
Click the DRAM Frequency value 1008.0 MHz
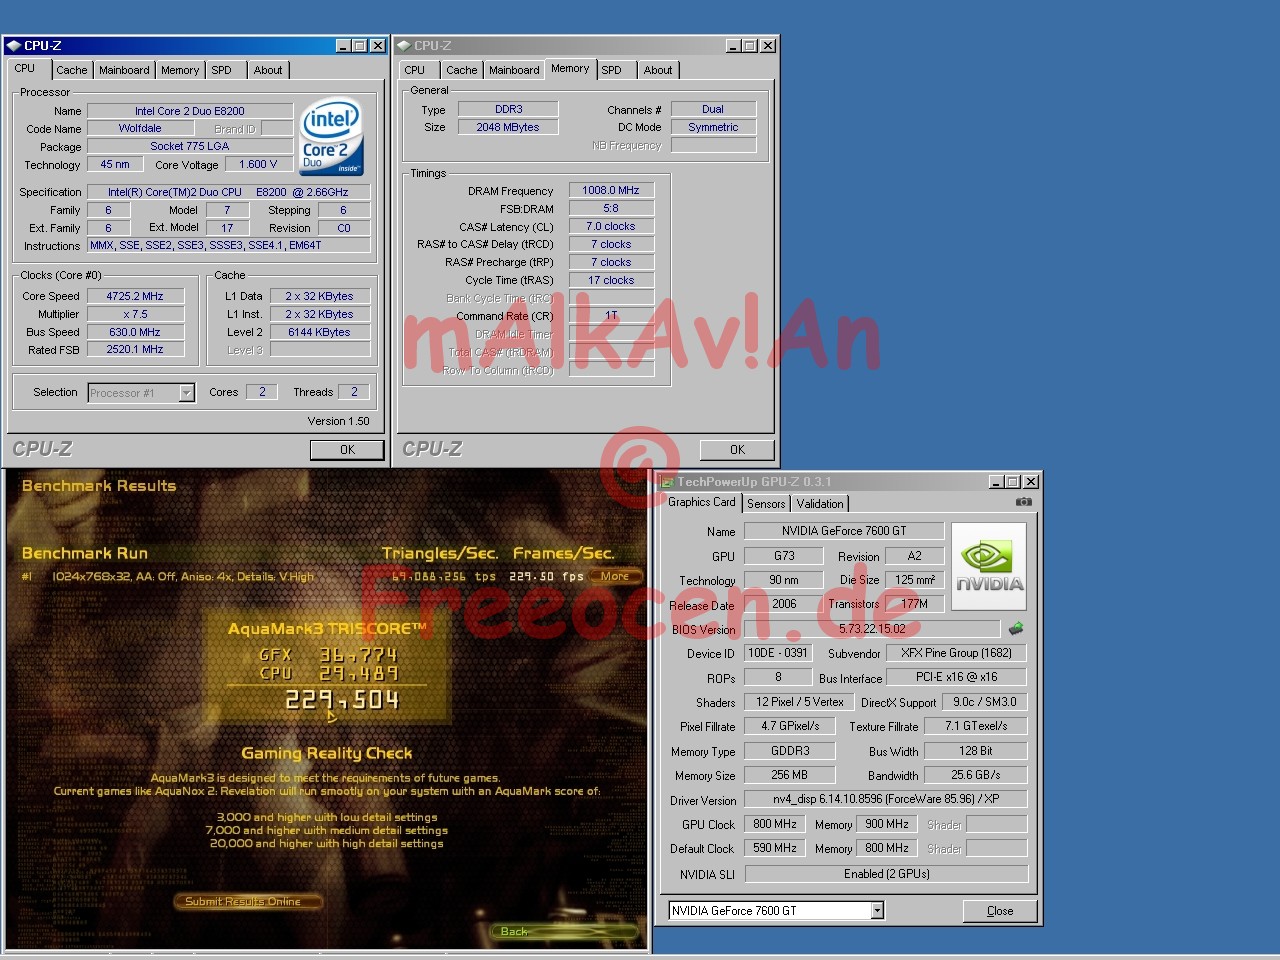click(x=611, y=191)
